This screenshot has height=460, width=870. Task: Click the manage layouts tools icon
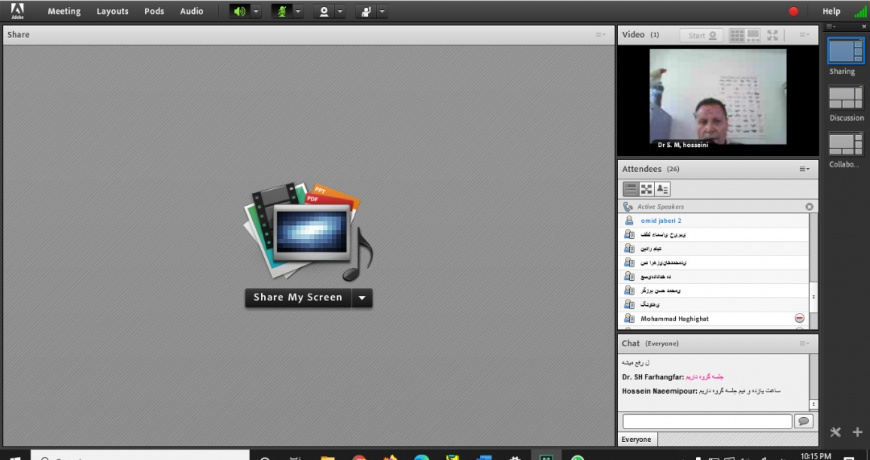tap(835, 432)
